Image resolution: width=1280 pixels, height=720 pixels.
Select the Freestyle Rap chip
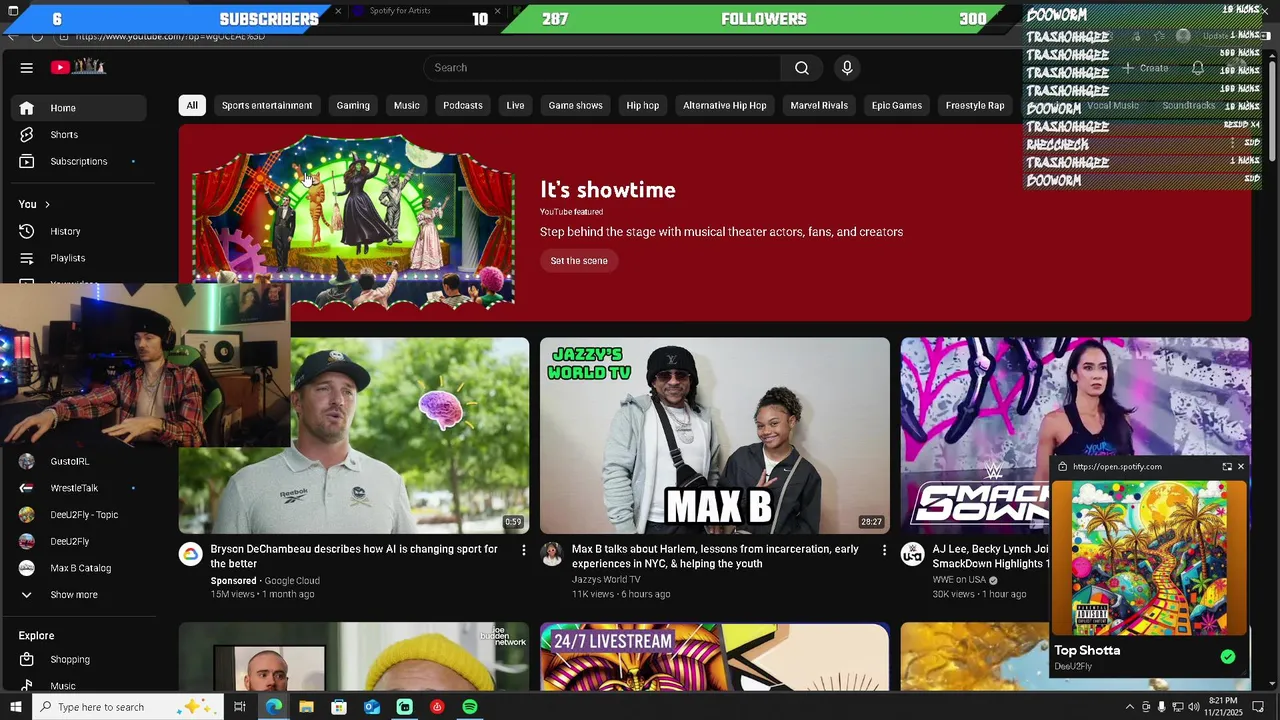[975, 105]
